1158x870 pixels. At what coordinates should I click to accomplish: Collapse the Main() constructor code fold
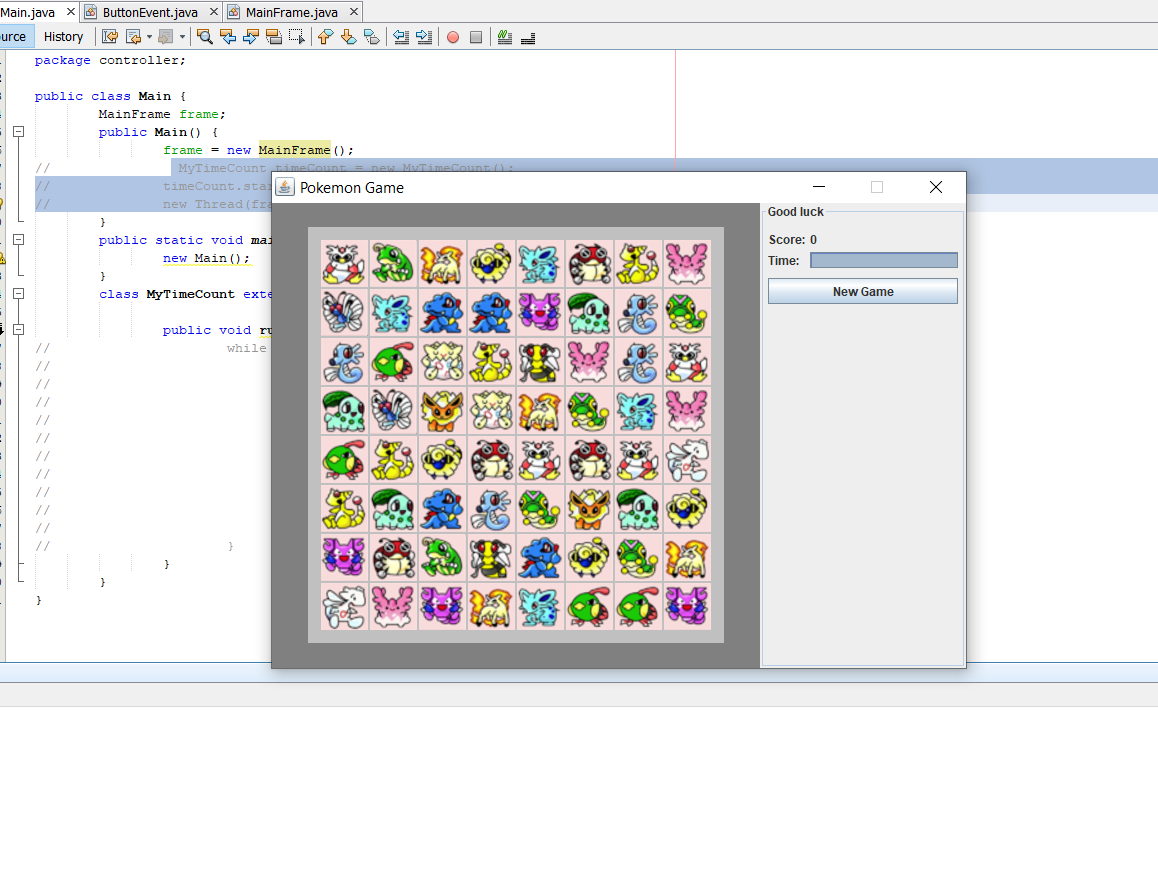18,132
